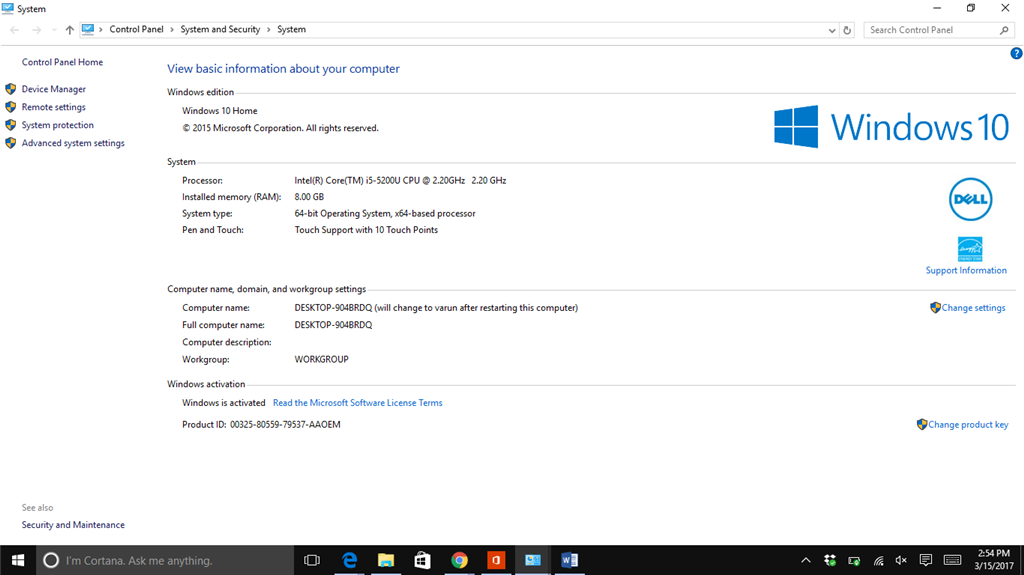Viewport: 1024px width, 575px height.
Task: Click the Energy Star logo
Action: pyautogui.click(x=970, y=249)
